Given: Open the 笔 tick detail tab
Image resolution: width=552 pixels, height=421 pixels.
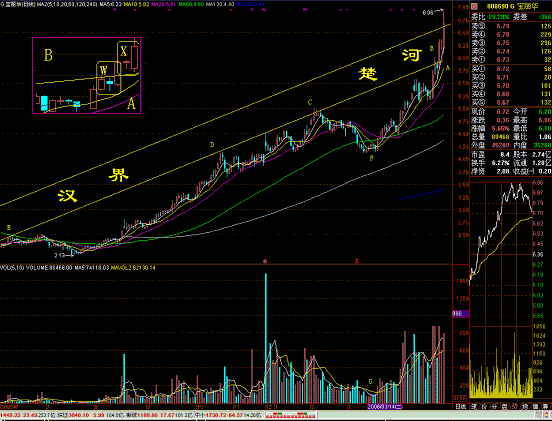Looking at the screenshot, I should tap(474, 407).
